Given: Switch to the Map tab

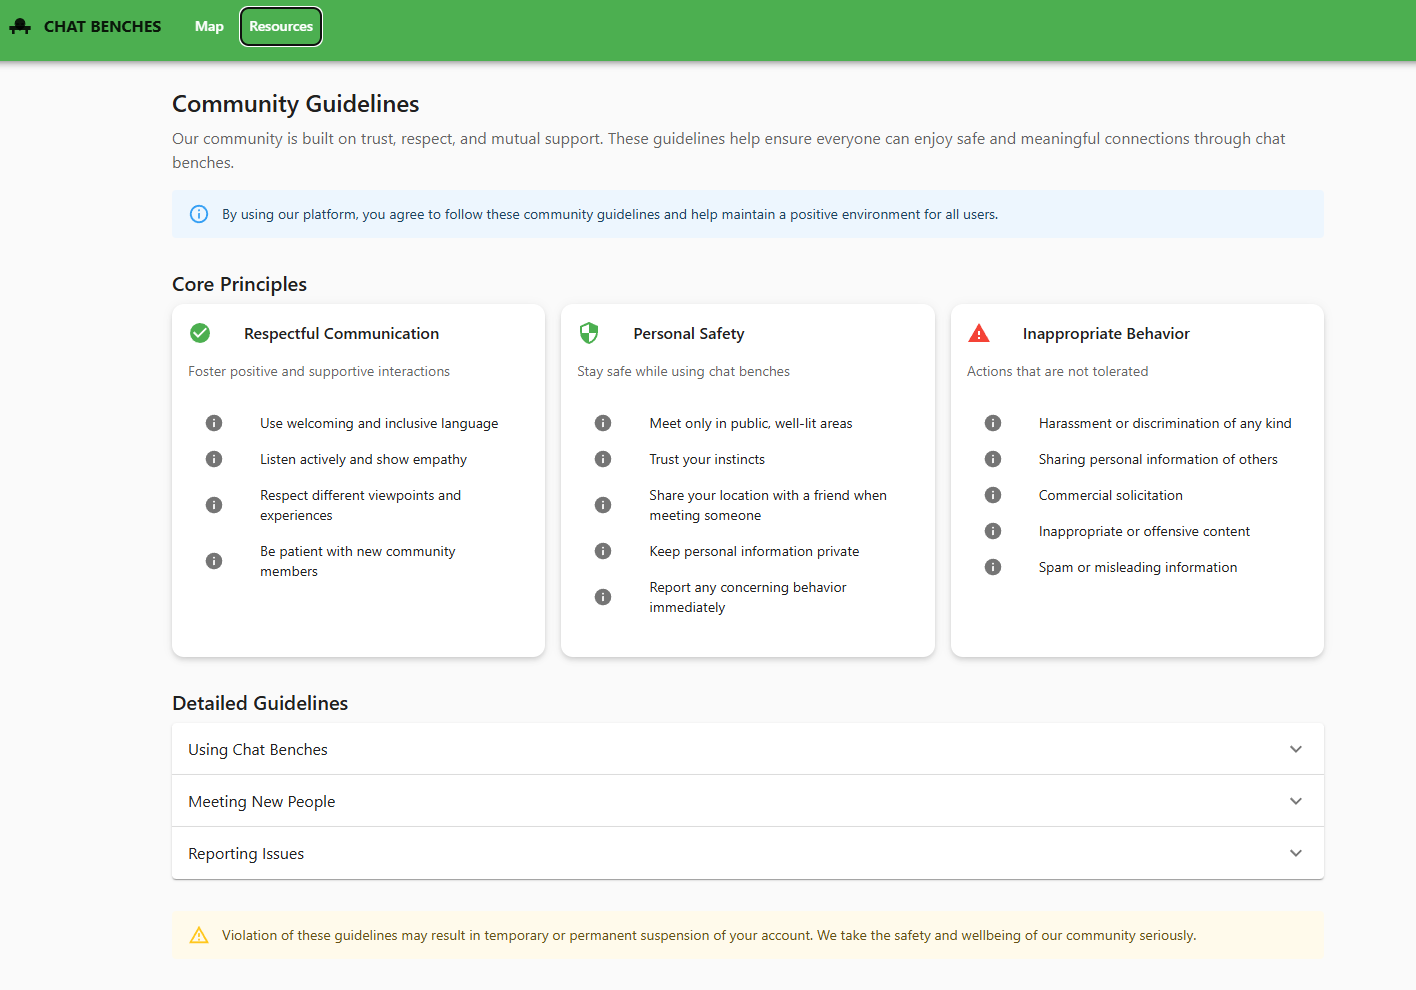Looking at the screenshot, I should point(209,27).
